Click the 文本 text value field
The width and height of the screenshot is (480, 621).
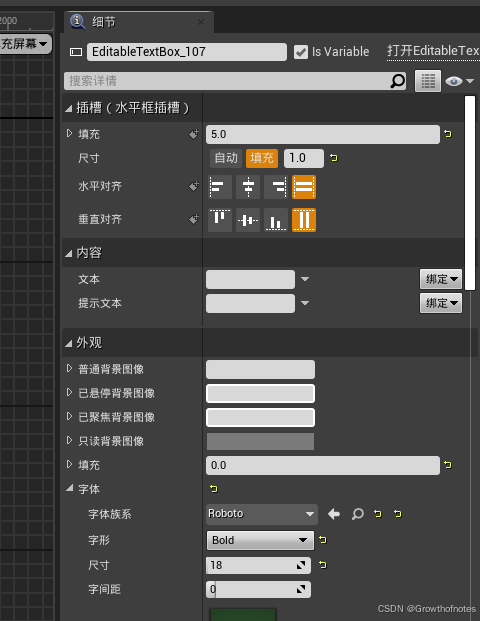pyautogui.click(x=250, y=280)
